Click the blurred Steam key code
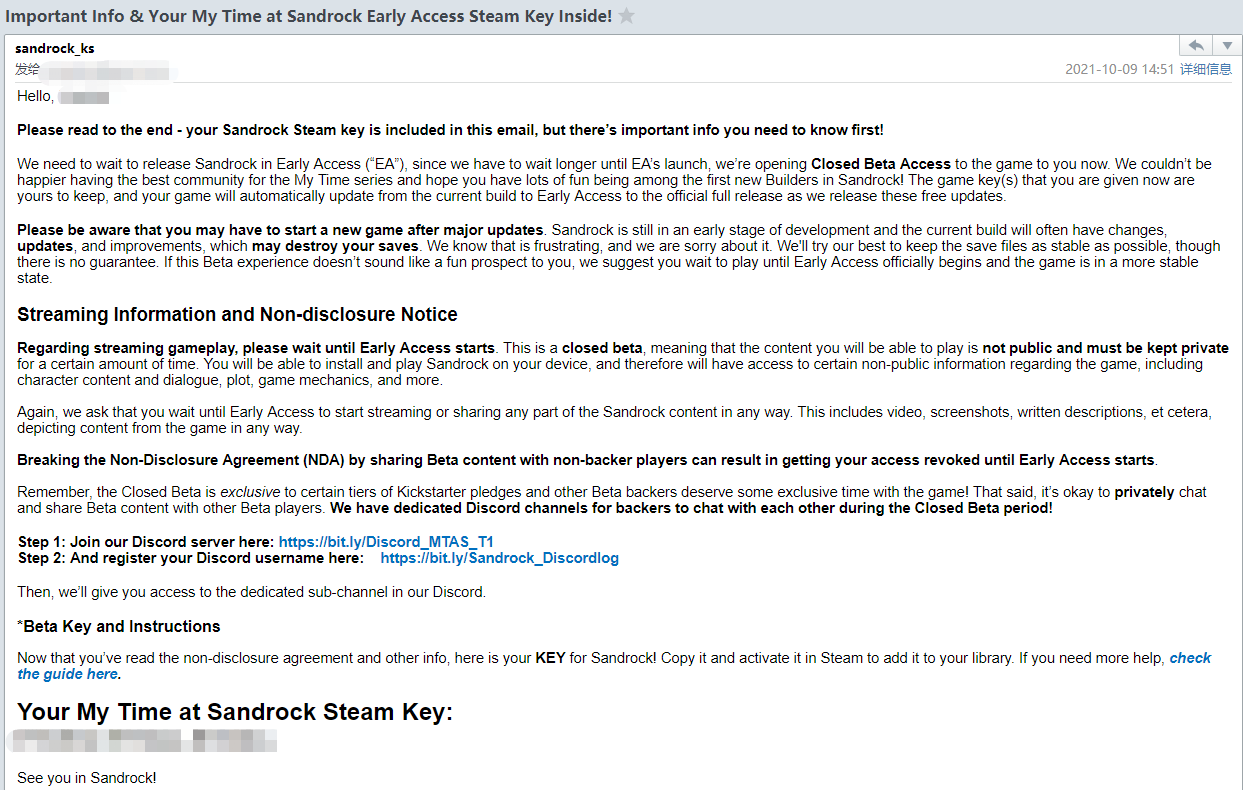The image size is (1243, 790). pos(141,741)
